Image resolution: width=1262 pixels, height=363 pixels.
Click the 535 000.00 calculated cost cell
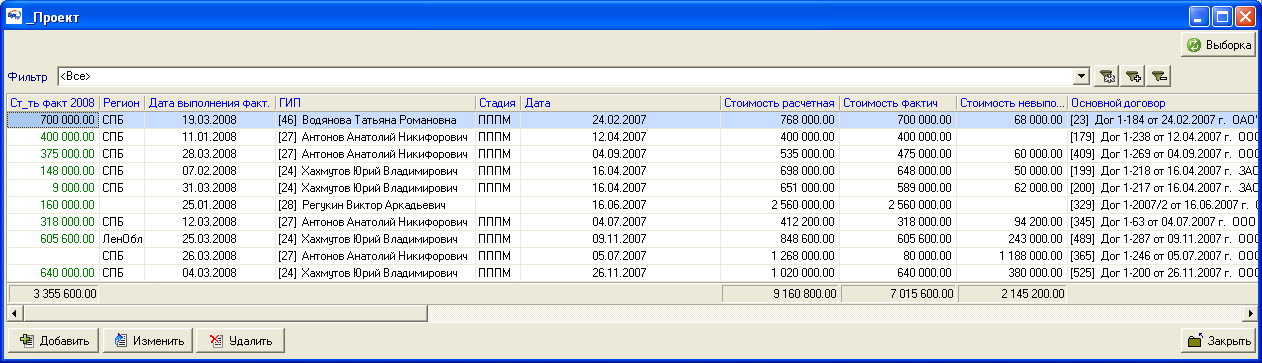coord(780,154)
